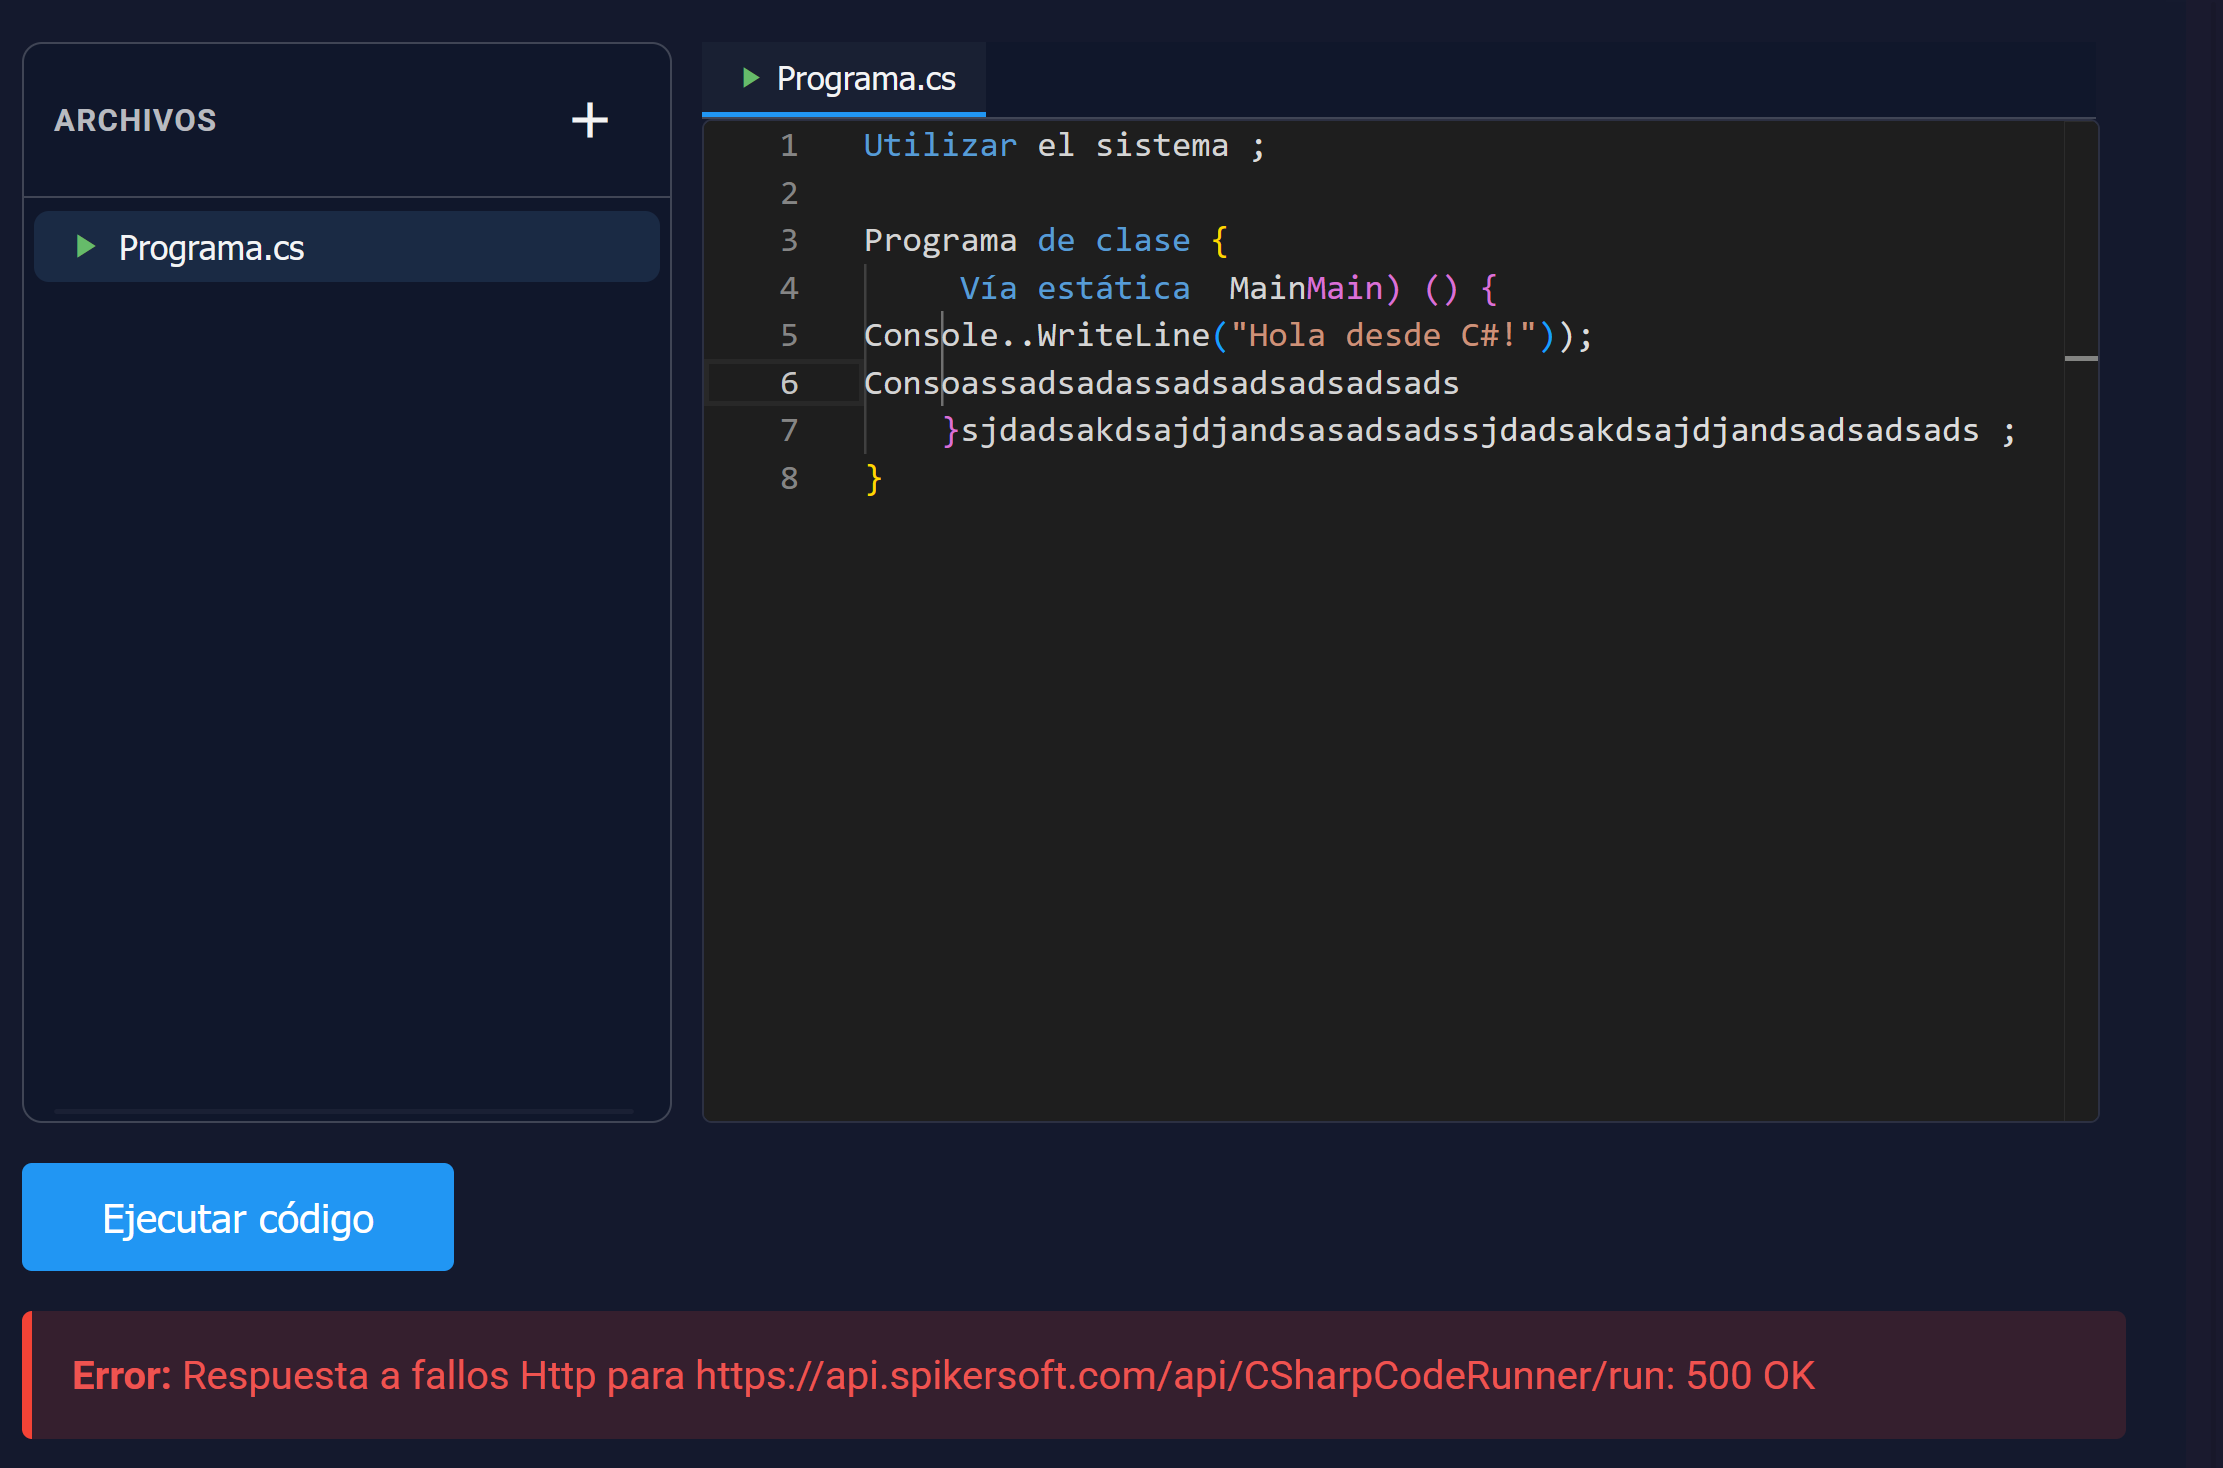The image size is (2223, 1468).
Task: Click the red Error message text
Action: (943, 1376)
